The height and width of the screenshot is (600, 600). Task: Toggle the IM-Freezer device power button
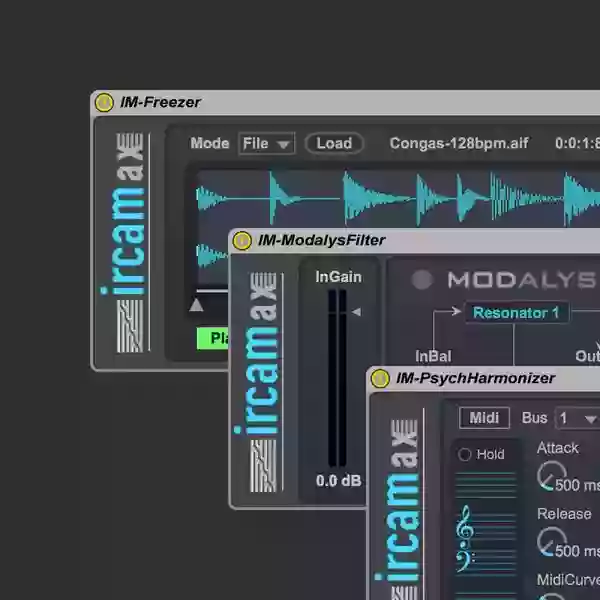click(x=104, y=102)
